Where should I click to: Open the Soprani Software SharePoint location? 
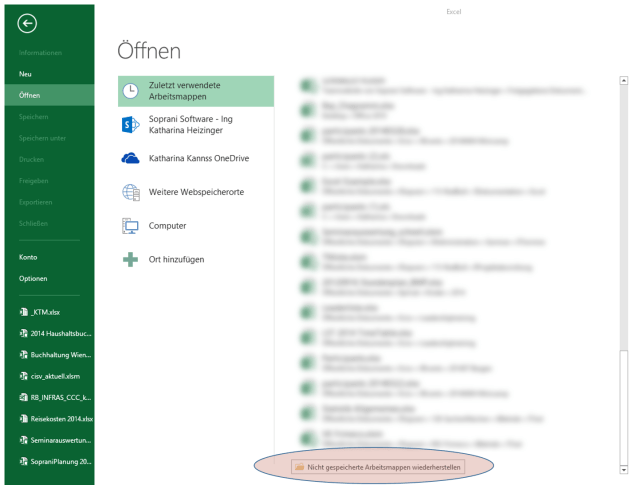coord(130,125)
